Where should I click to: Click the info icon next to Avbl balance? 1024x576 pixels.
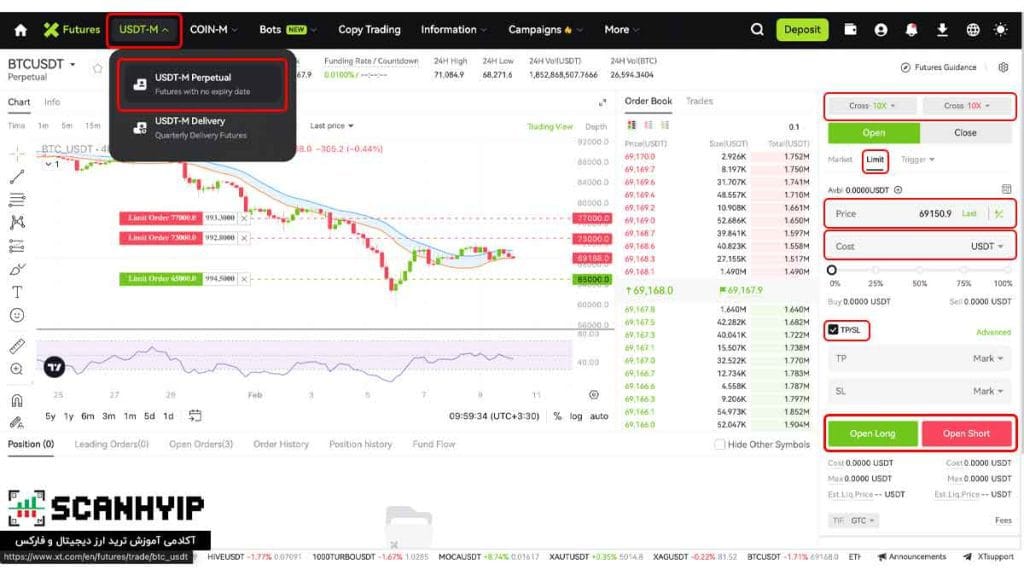pyautogui.click(x=899, y=190)
